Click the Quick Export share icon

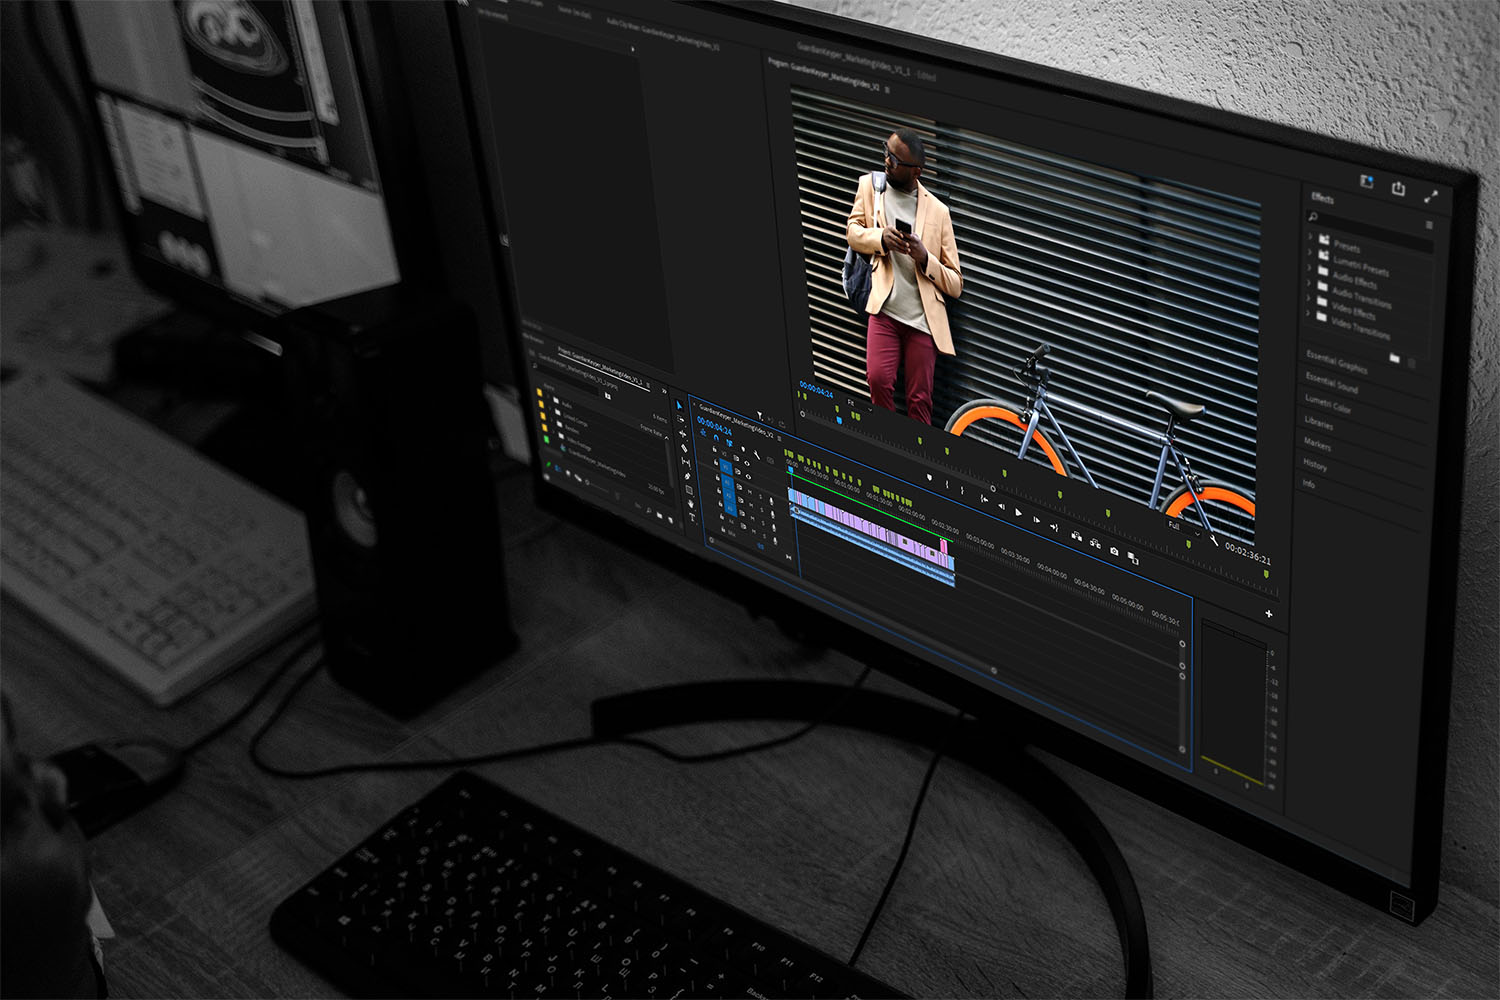click(x=1398, y=188)
